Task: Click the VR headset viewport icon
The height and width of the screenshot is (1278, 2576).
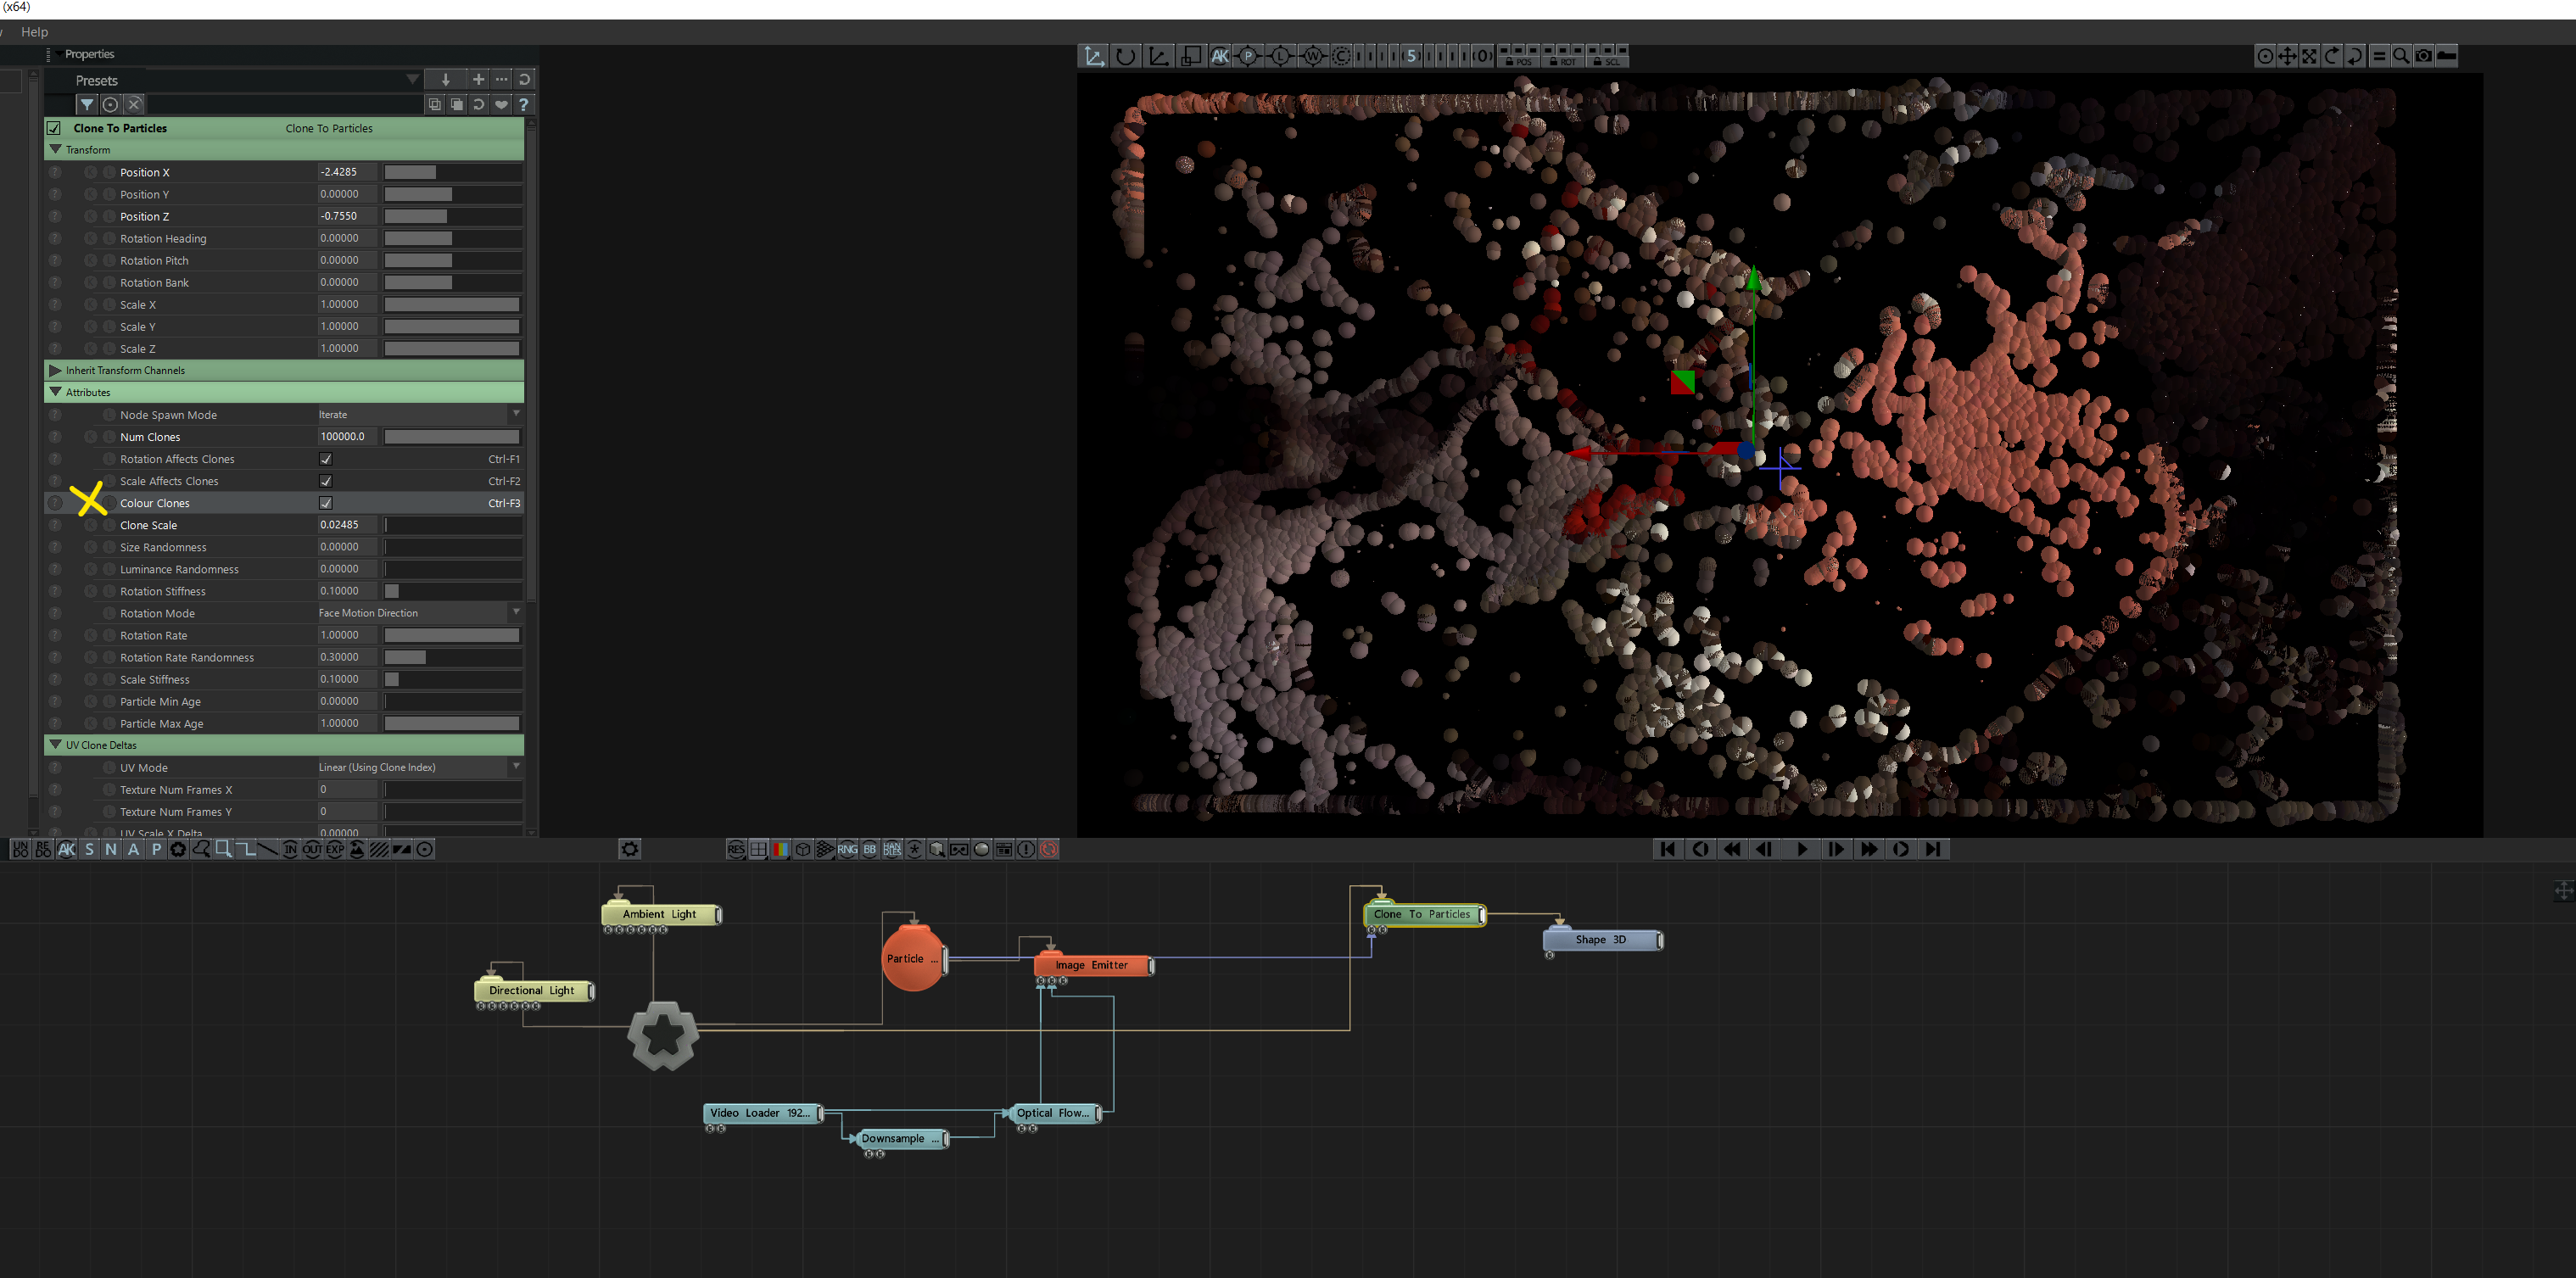Action: coord(959,849)
